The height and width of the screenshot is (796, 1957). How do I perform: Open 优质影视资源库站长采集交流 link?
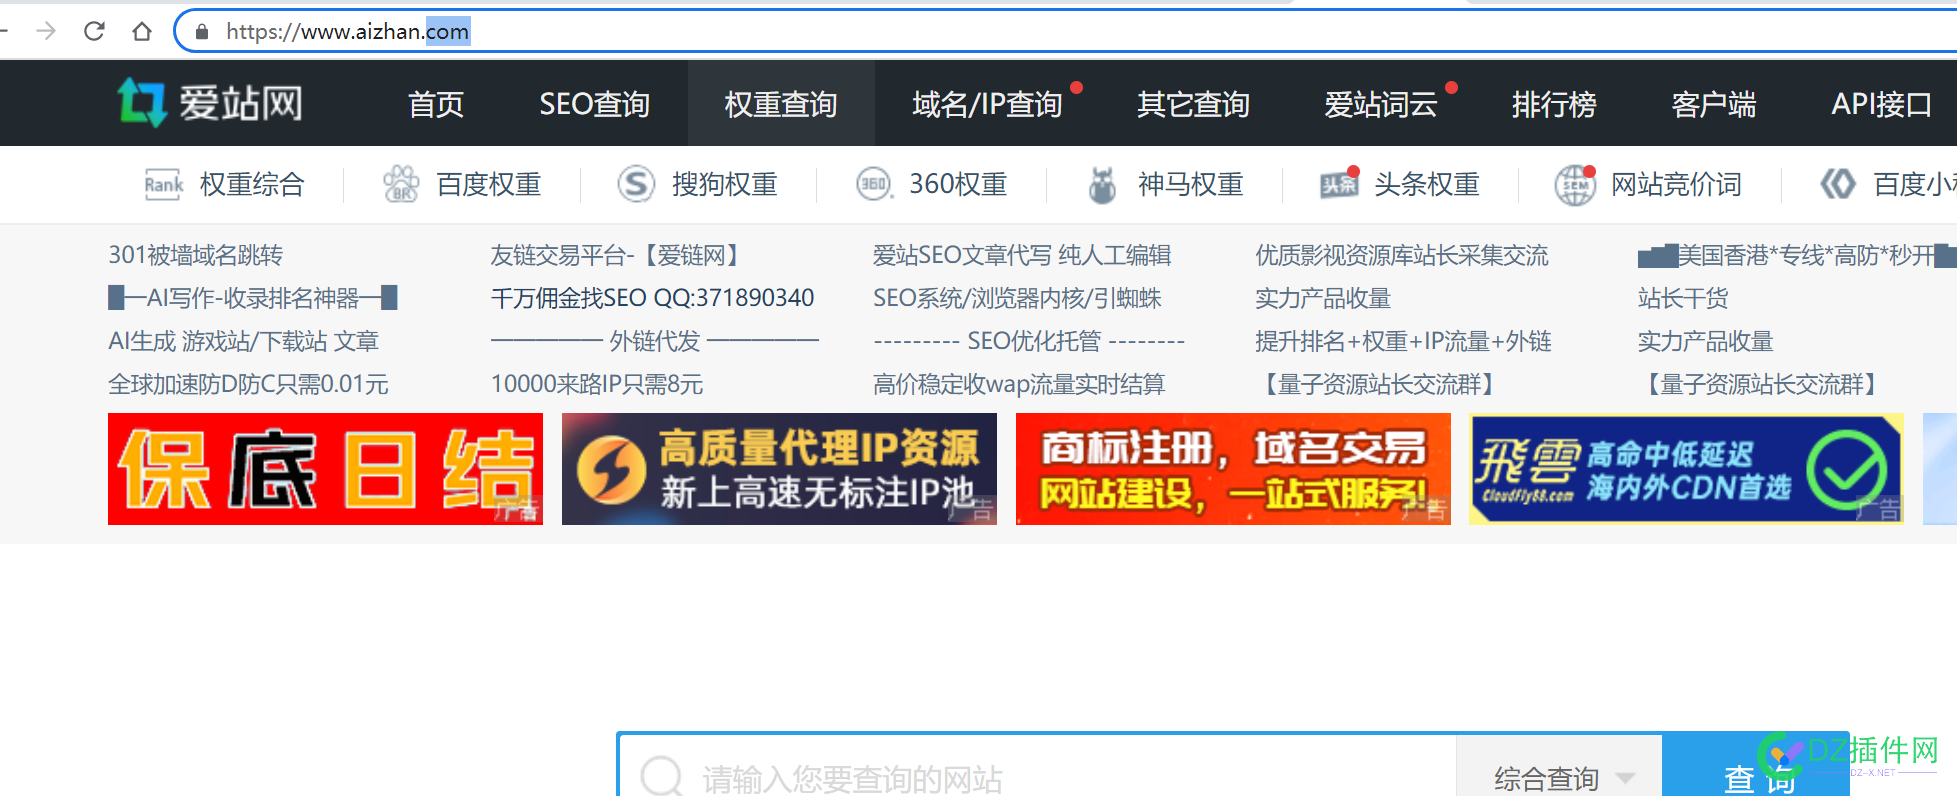tap(1402, 255)
